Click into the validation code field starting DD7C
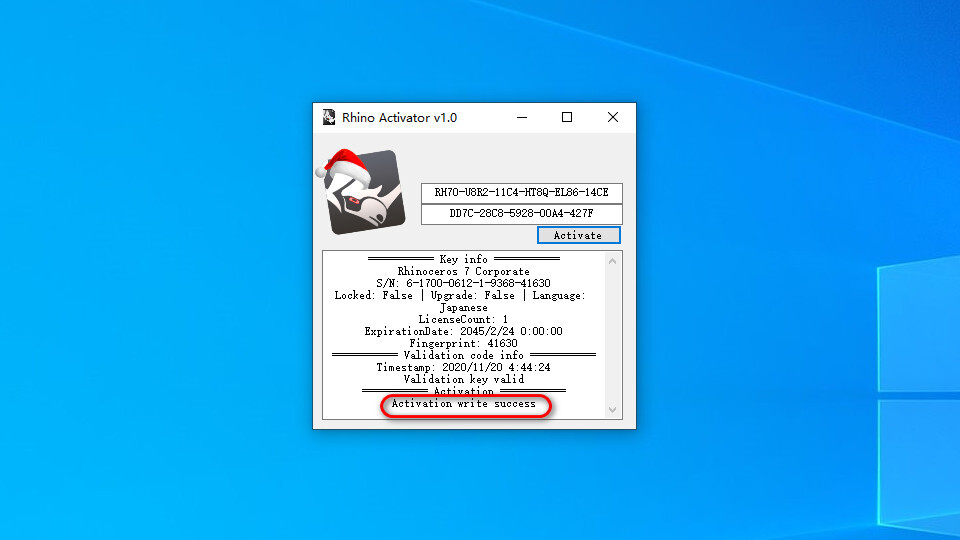 click(521, 214)
